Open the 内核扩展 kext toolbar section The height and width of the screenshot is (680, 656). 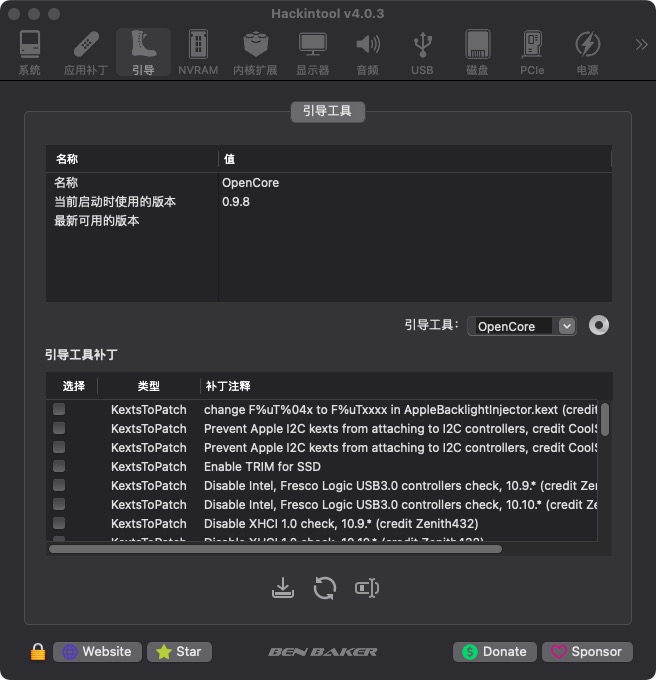[255, 52]
